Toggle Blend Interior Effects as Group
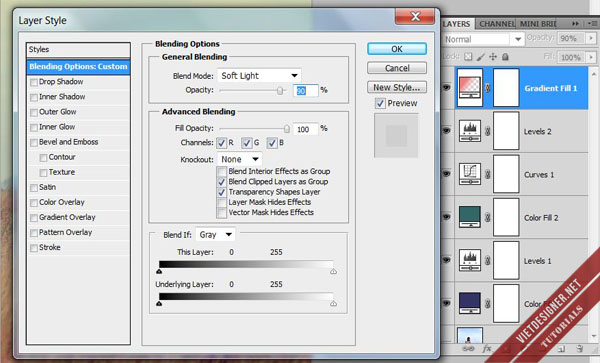Viewport: 600px width, 363px height. 222,171
